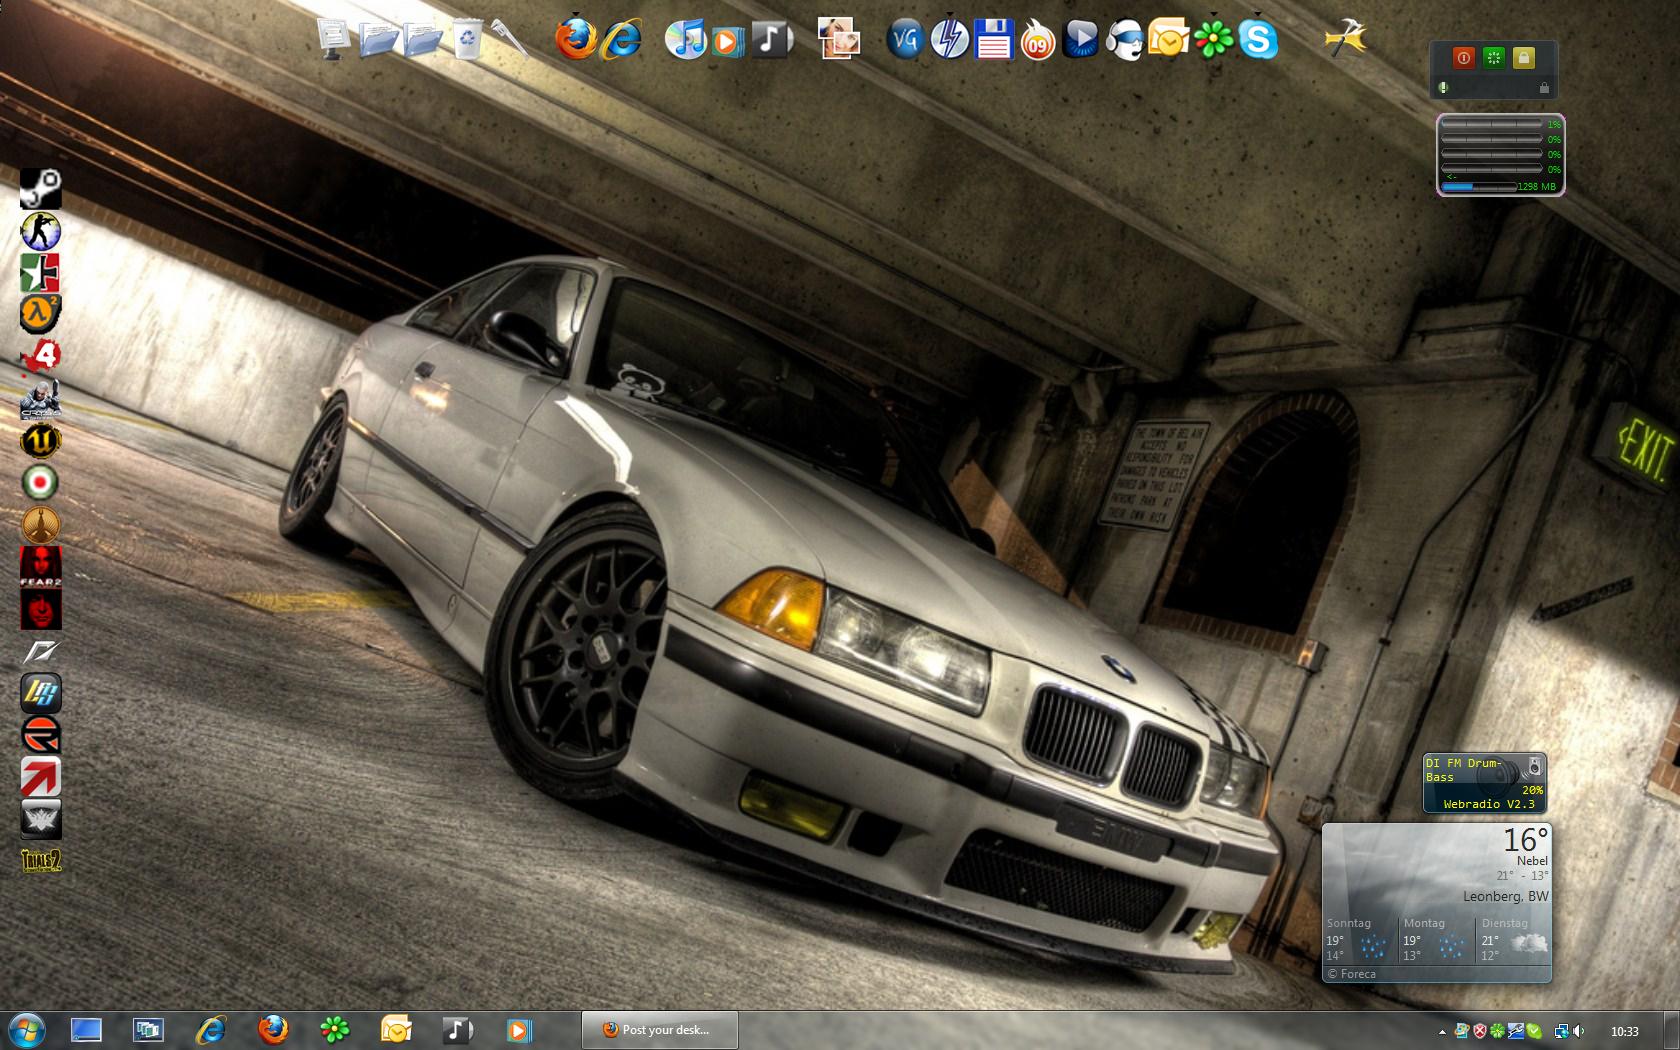The width and height of the screenshot is (1680, 1050).
Task: Launch FEAR 2 from the left column
Action: coord(41,567)
